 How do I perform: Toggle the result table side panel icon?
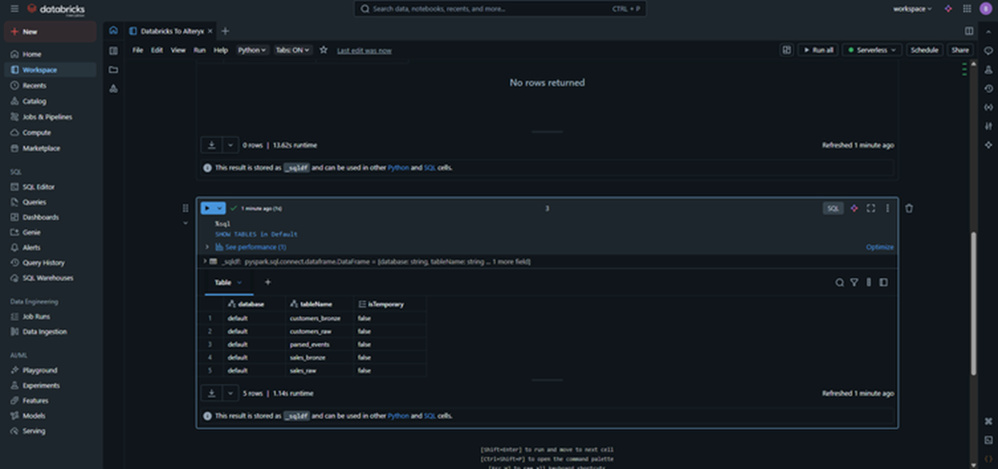click(883, 283)
